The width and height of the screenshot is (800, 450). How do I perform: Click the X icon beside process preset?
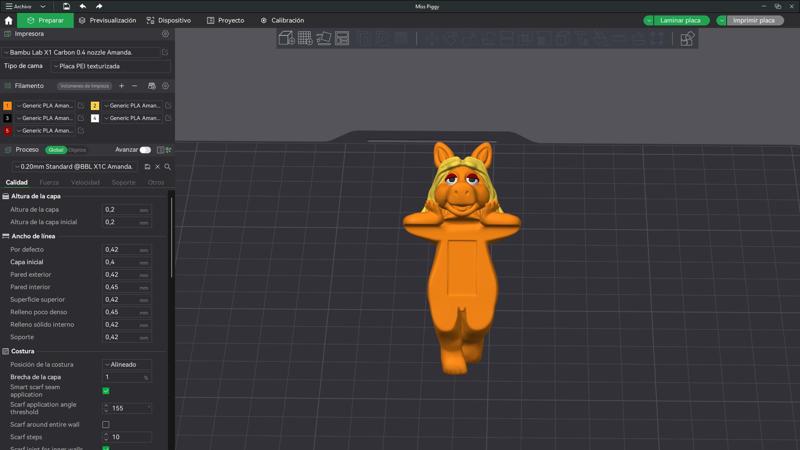point(157,167)
